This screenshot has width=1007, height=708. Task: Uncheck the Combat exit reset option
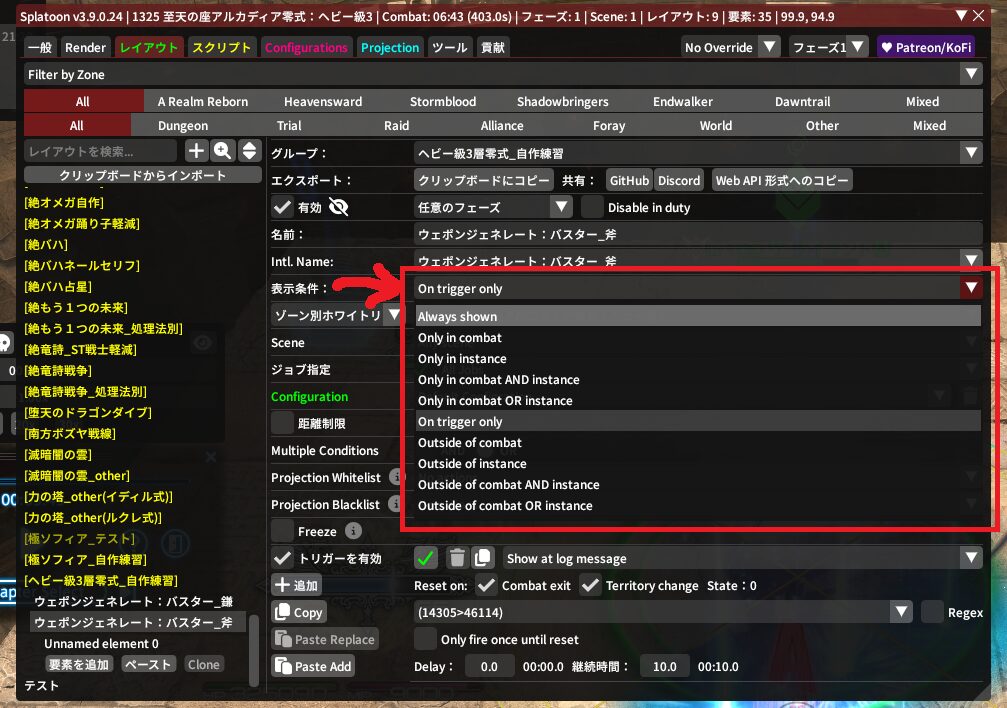486,586
